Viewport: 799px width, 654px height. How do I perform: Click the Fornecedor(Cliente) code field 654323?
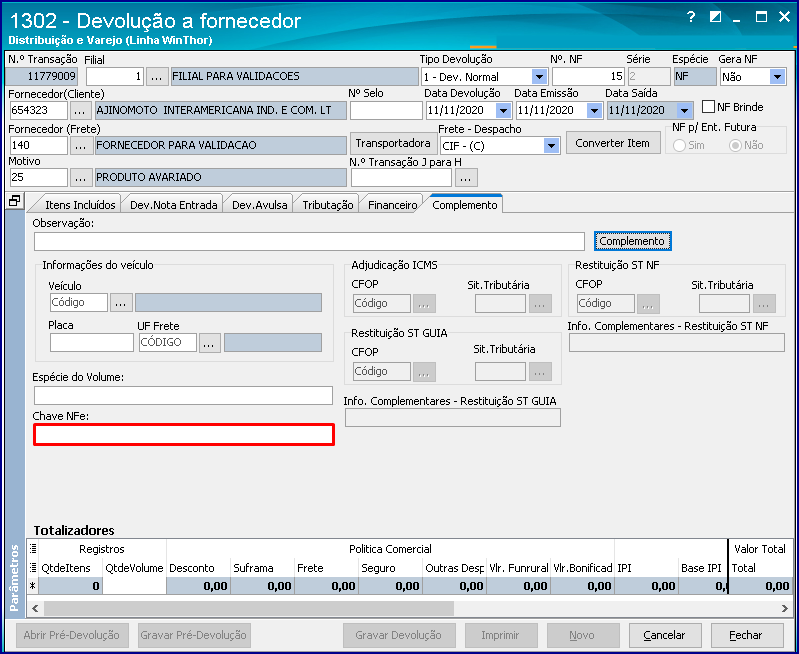(38, 111)
